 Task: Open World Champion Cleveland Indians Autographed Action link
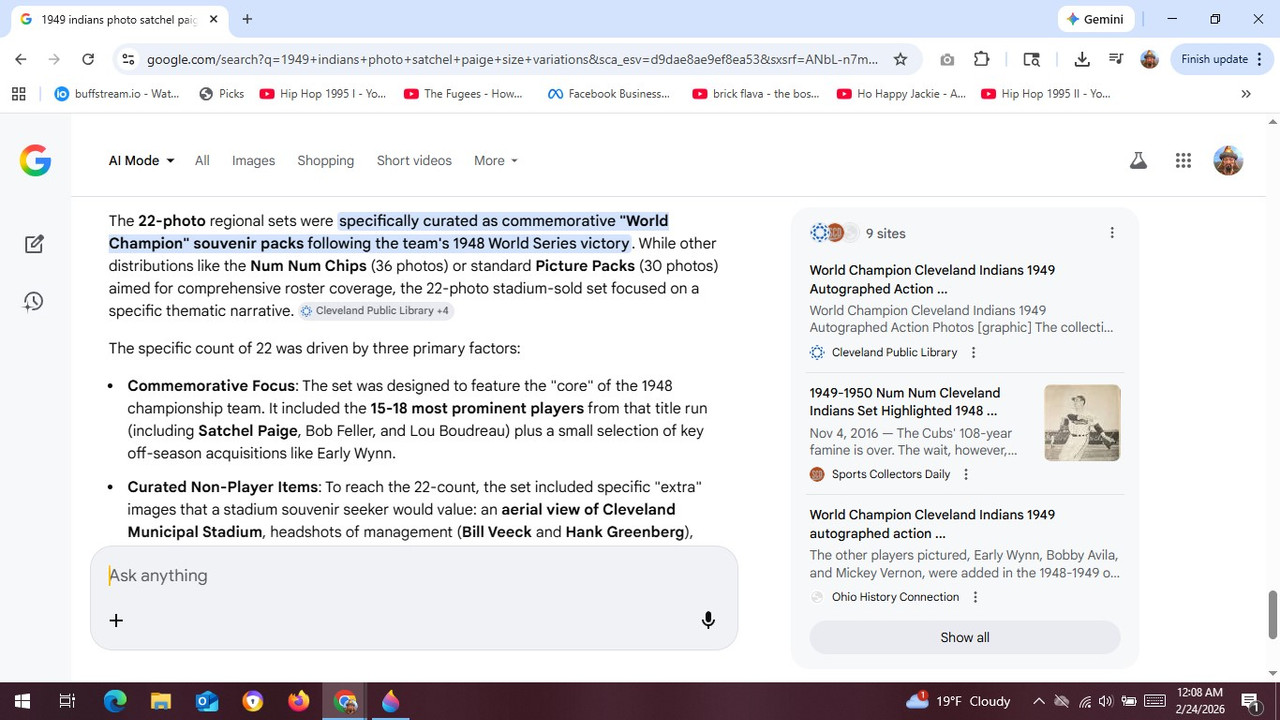click(x=932, y=279)
